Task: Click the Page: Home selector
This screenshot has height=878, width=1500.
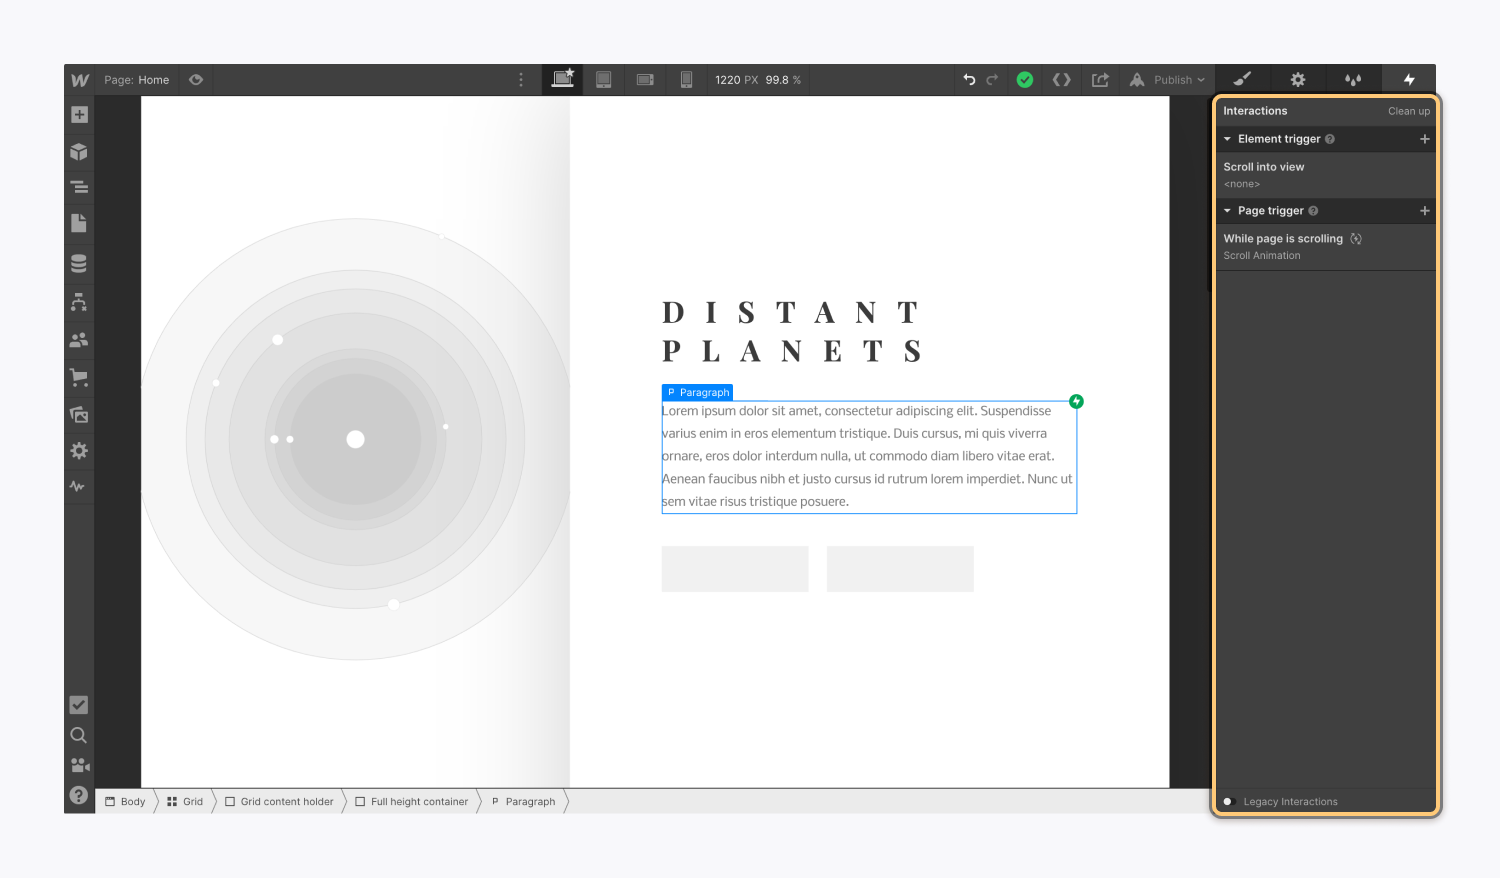Action: pos(137,80)
